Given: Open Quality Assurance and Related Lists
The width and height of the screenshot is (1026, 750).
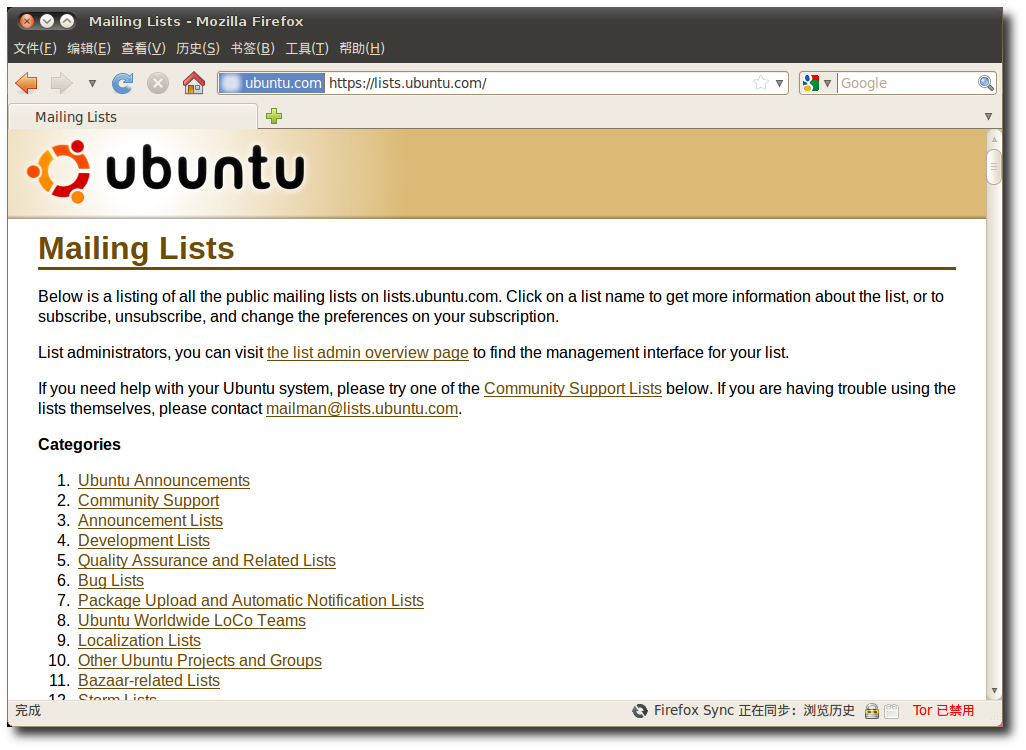Looking at the screenshot, I should (207, 561).
